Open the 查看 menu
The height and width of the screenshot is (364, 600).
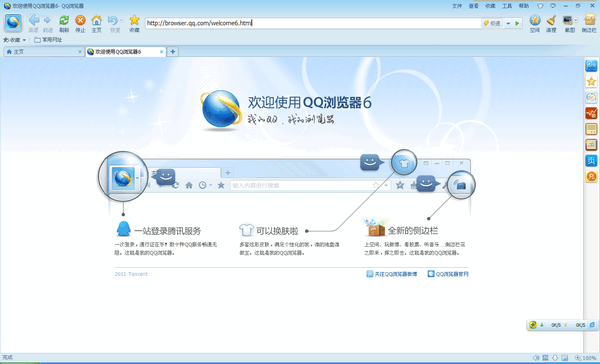click(x=474, y=6)
